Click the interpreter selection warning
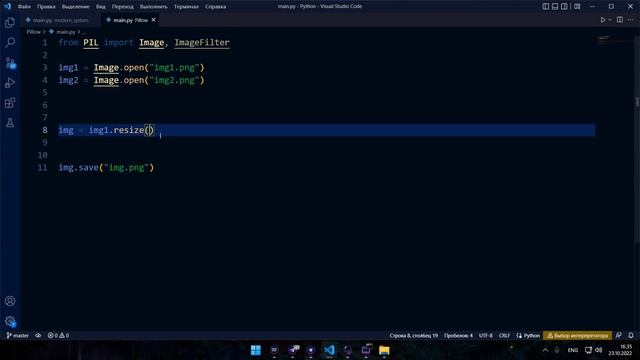The width and height of the screenshot is (640, 360). 577,336
